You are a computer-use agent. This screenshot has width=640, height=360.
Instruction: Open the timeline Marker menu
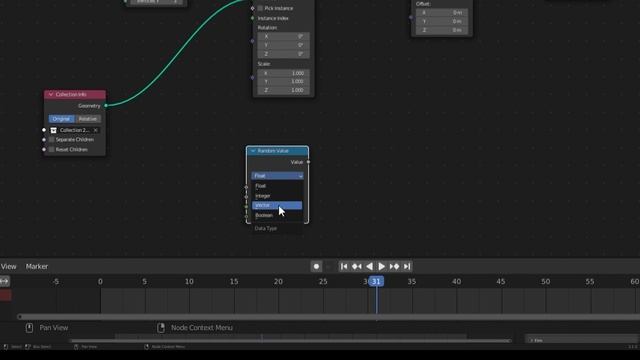37,267
